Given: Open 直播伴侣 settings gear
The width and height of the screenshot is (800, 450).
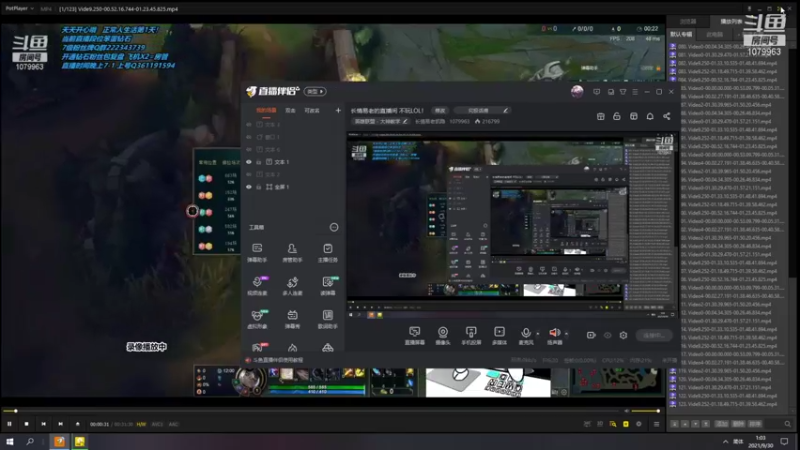Looking at the screenshot, I should (623, 335).
